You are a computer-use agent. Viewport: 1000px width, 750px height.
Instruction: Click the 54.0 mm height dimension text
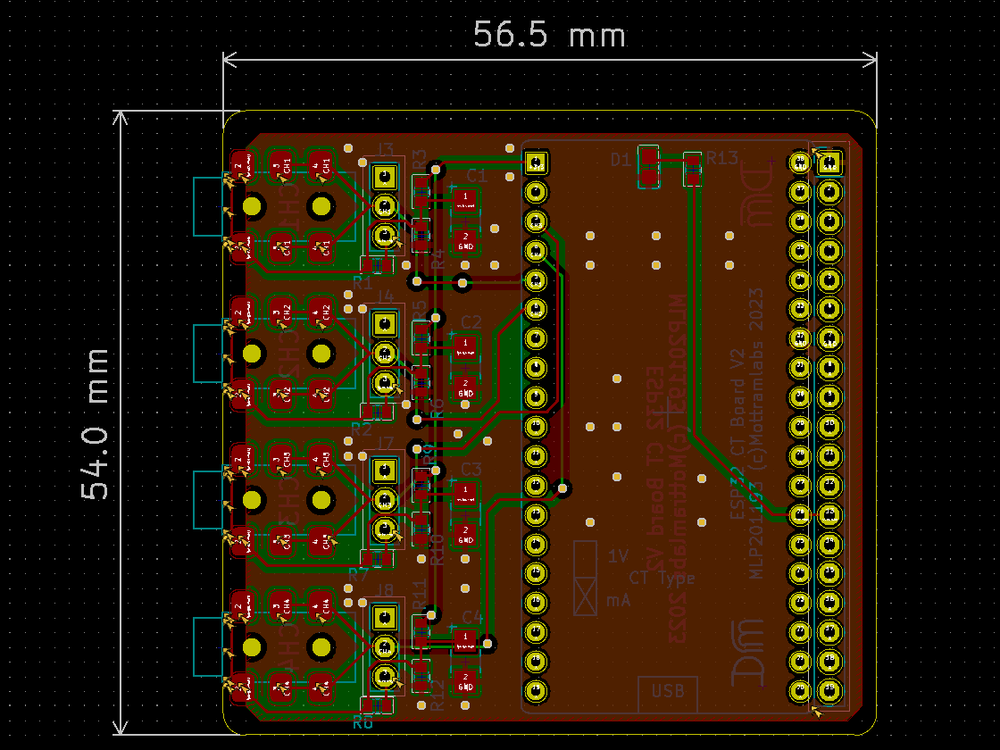coord(95,423)
